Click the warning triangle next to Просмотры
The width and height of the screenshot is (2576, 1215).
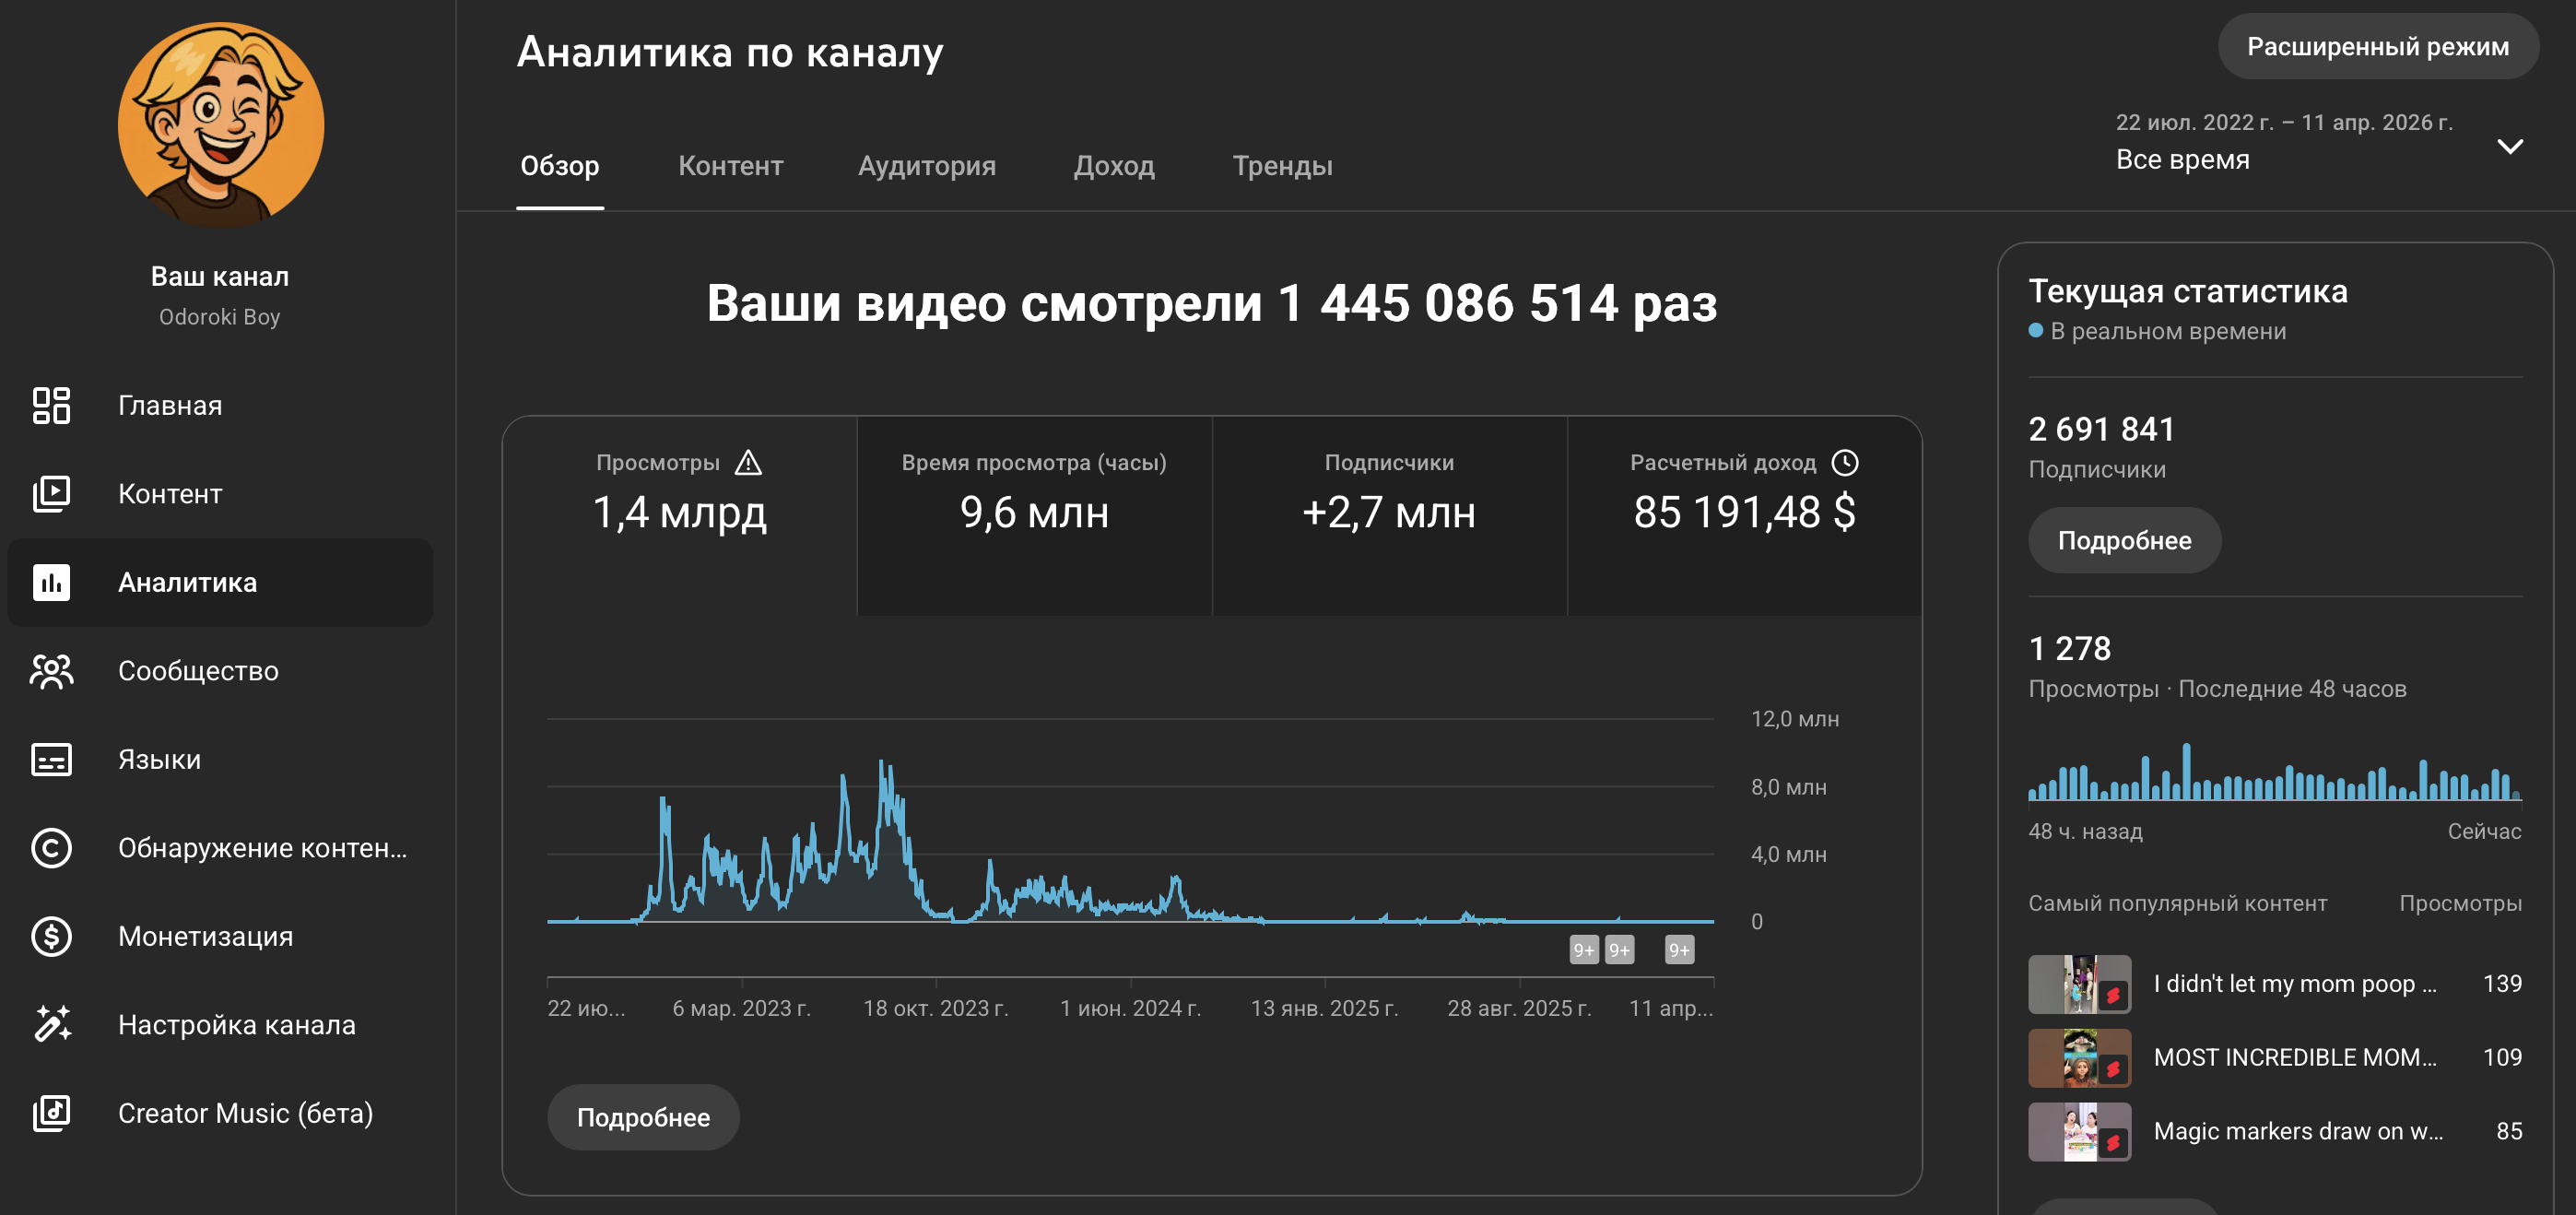click(748, 463)
